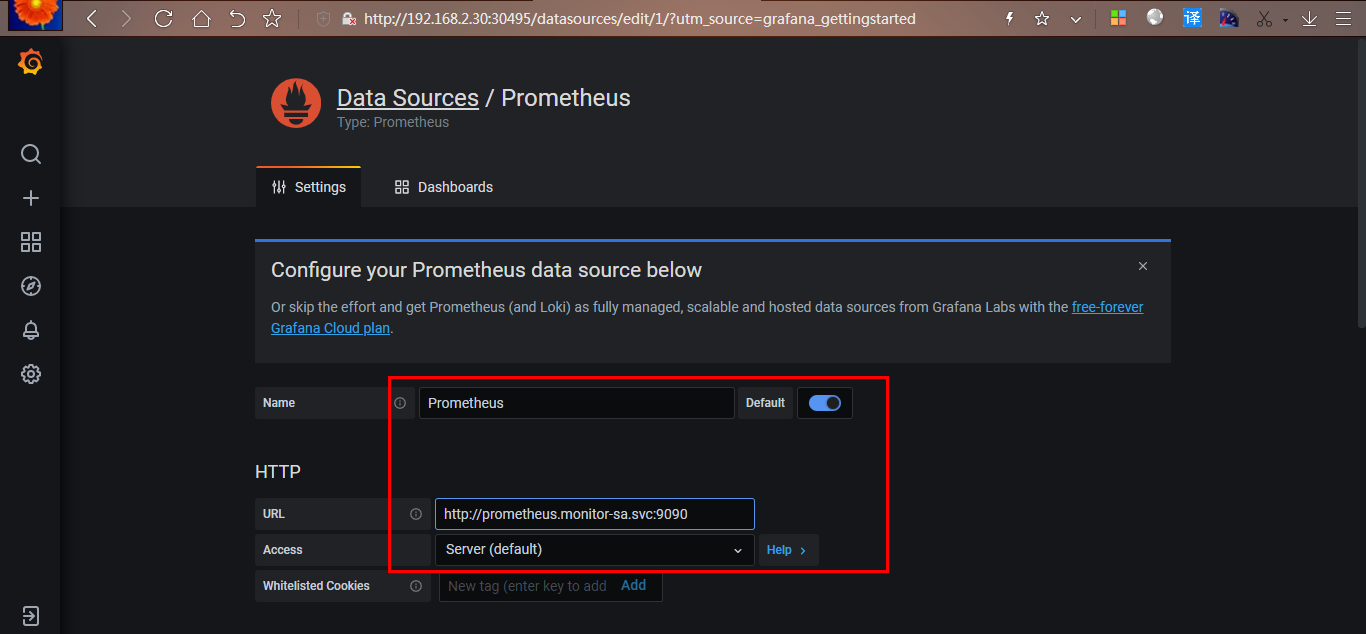The height and width of the screenshot is (634, 1366).
Task: Switch to the Settings tab
Action: click(309, 187)
